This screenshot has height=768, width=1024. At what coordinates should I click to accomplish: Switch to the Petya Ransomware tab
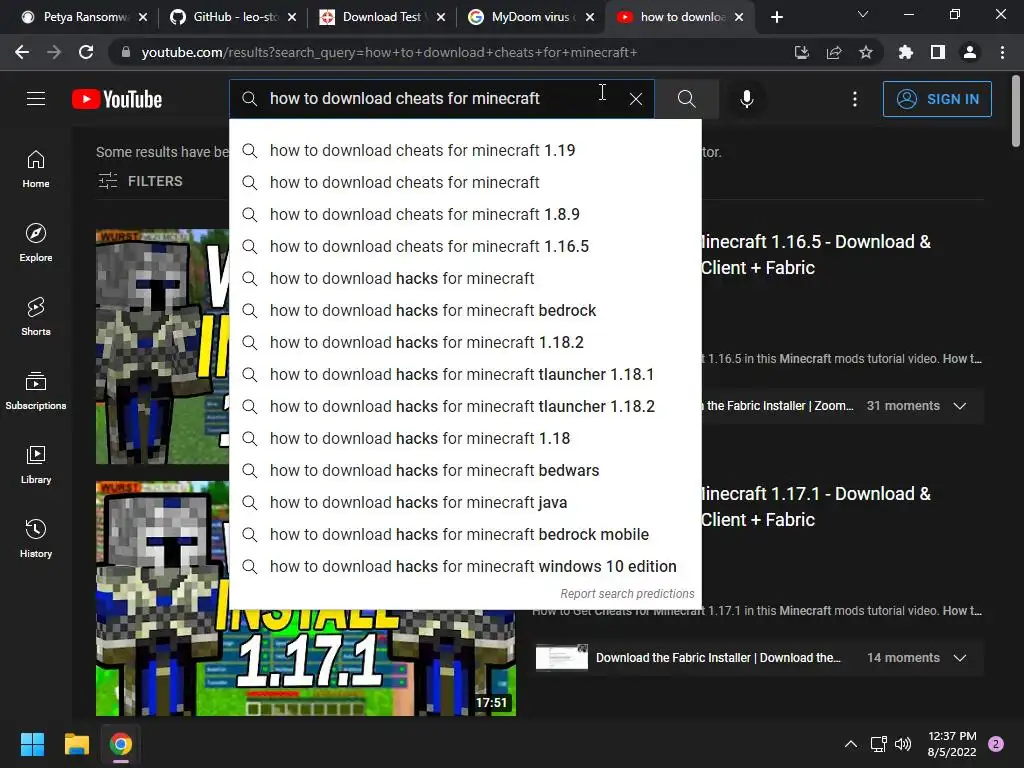click(82, 17)
